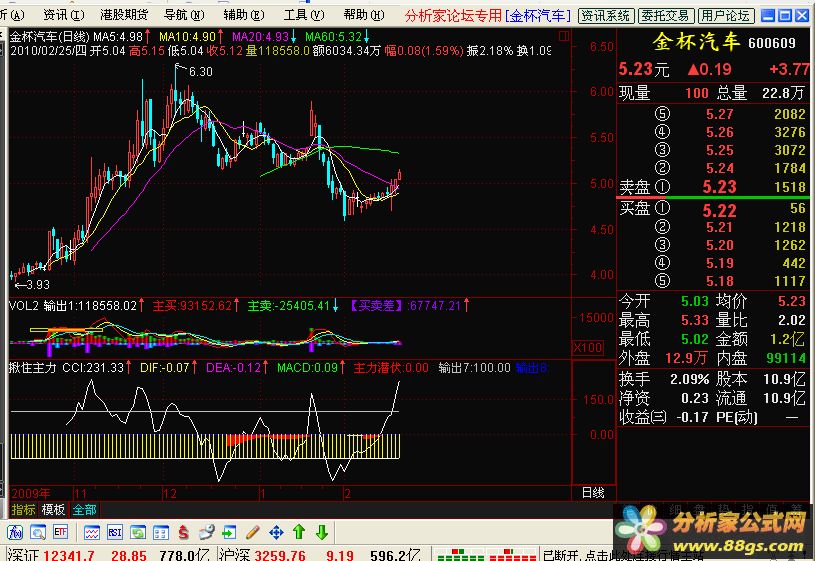The width and height of the screenshot is (815, 561).
Task: Switch to the 全部 tab
Action: coord(84,510)
